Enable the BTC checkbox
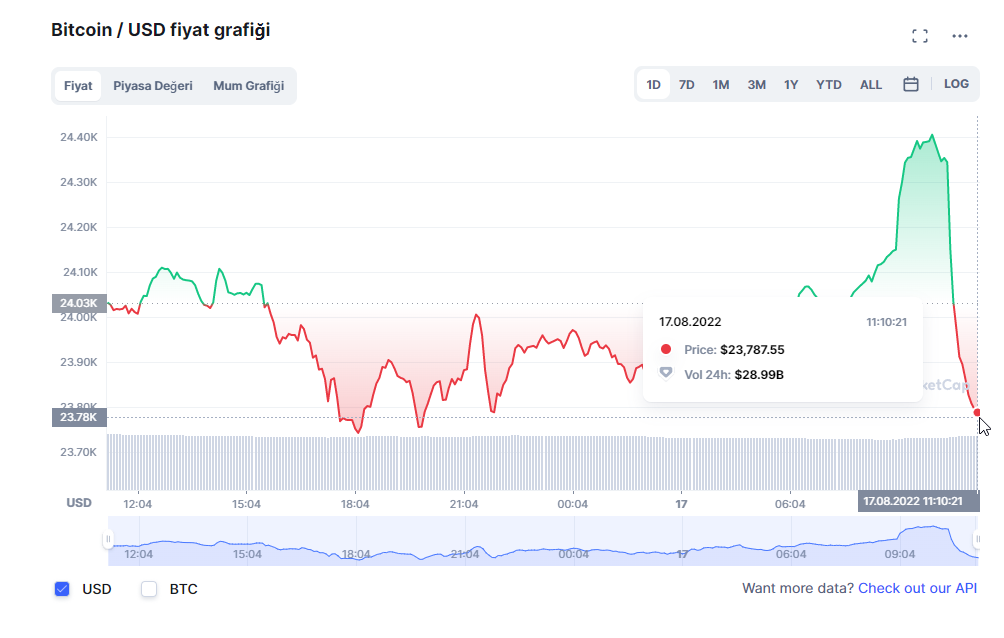 point(148,589)
